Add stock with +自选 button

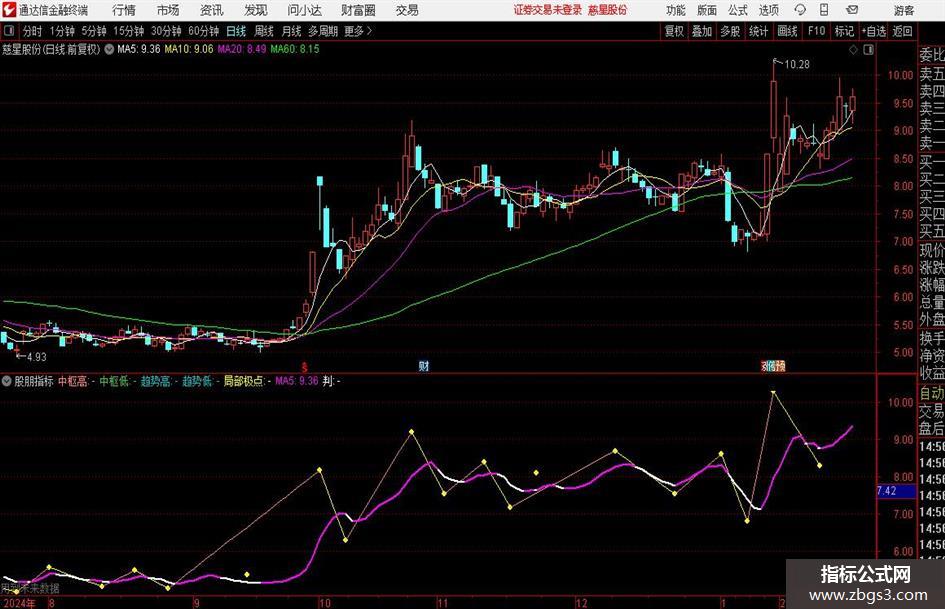(873, 31)
